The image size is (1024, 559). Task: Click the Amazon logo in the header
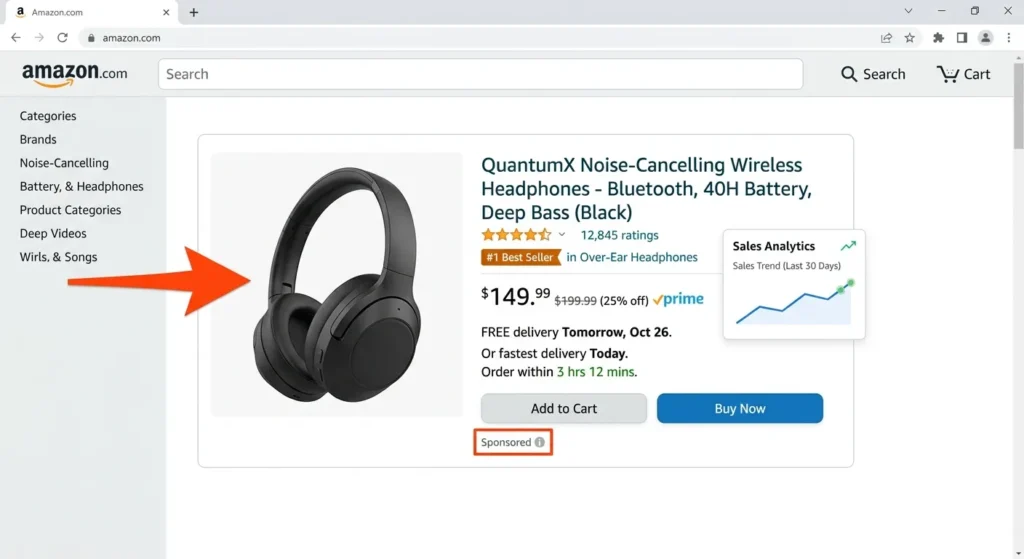coord(75,74)
